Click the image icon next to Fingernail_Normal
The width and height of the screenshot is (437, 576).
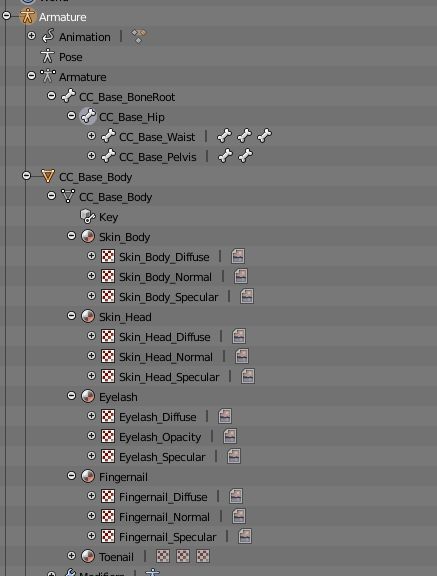(239, 516)
